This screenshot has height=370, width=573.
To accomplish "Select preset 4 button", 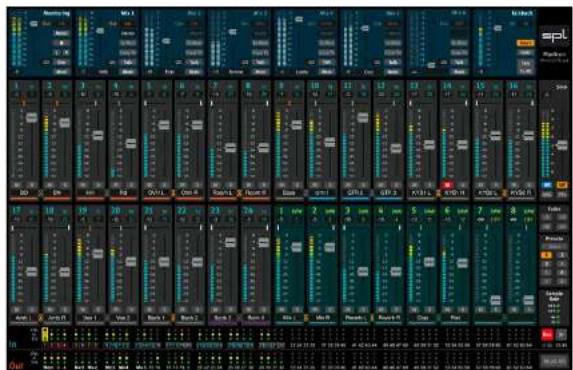I will tap(562, 264).
